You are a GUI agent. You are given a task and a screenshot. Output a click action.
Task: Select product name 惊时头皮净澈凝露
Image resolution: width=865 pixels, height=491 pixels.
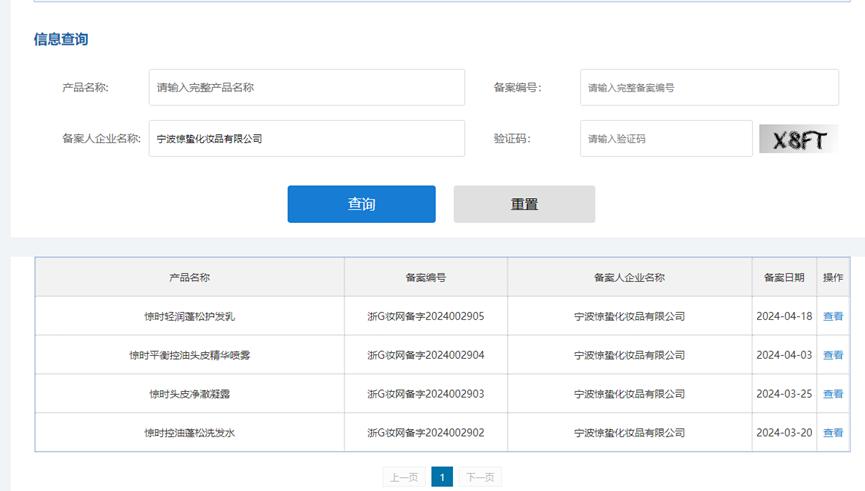click(190, 394)
